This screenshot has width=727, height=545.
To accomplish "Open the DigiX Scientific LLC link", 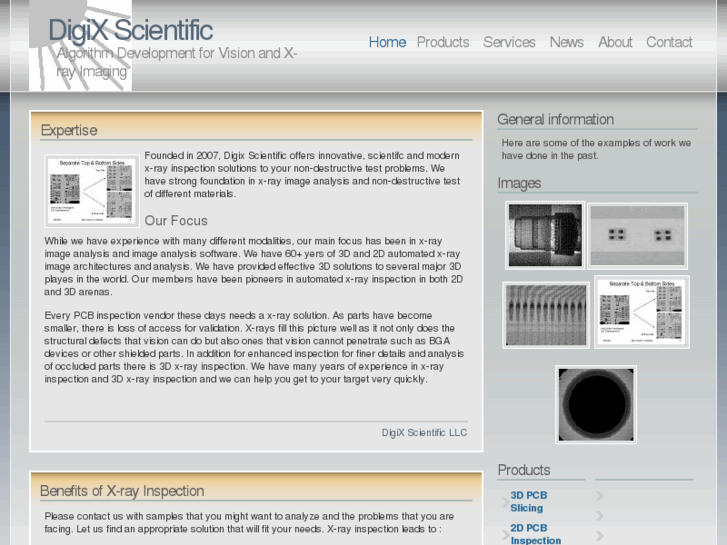I will click(424, 432).
